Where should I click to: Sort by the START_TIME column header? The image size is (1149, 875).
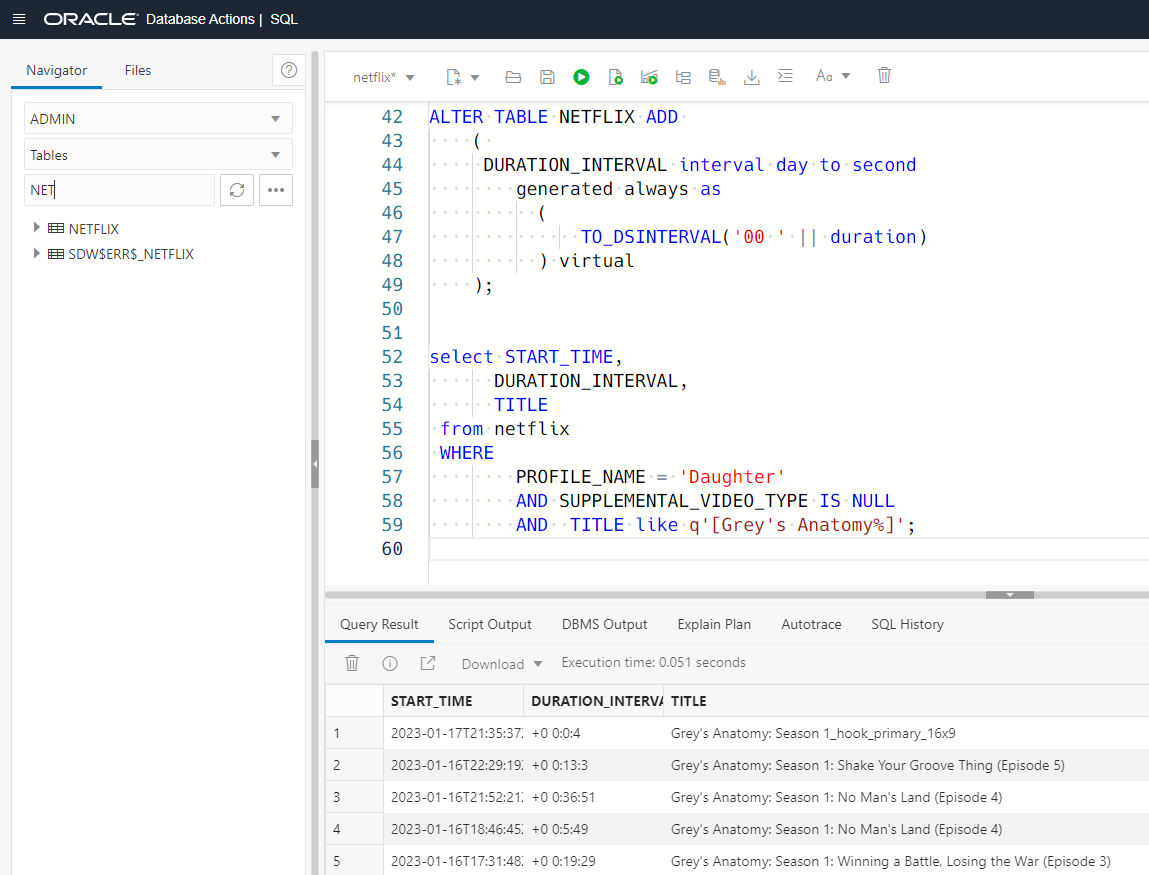coord(454,701)
